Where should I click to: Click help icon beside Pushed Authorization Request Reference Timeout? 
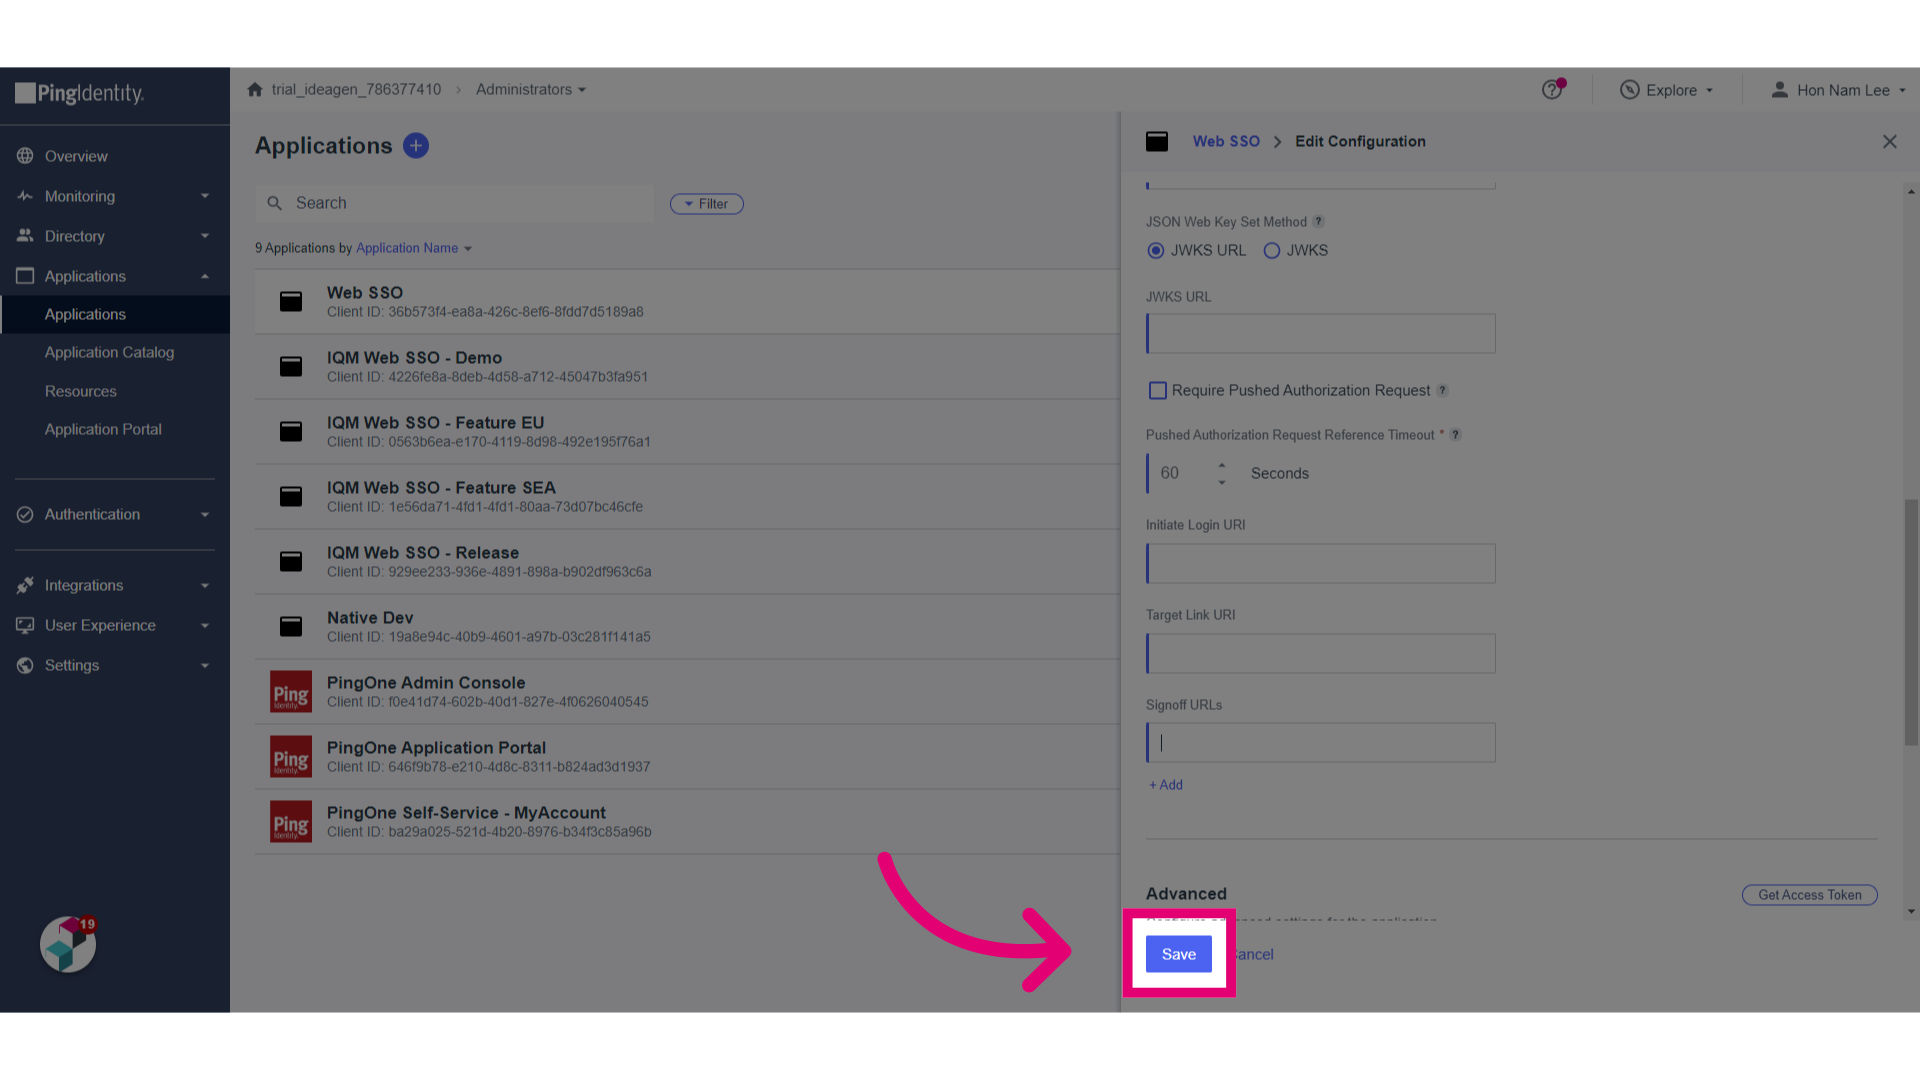pos(1456,435)
